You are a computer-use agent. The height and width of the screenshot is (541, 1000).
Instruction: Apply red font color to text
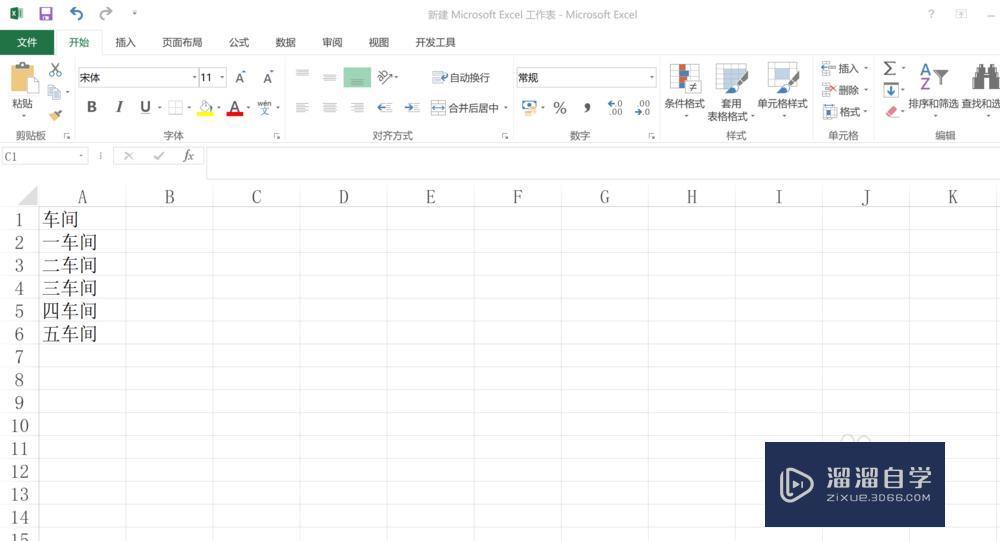235,107
